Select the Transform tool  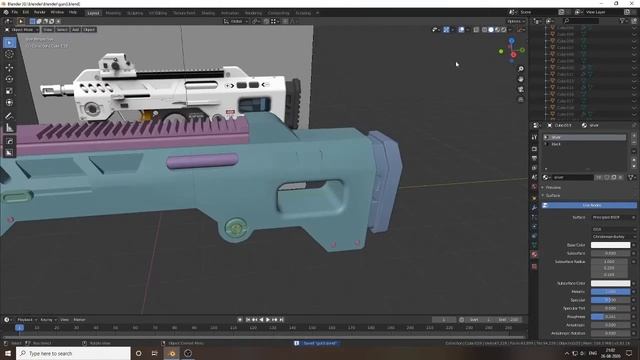click(9, 102)
